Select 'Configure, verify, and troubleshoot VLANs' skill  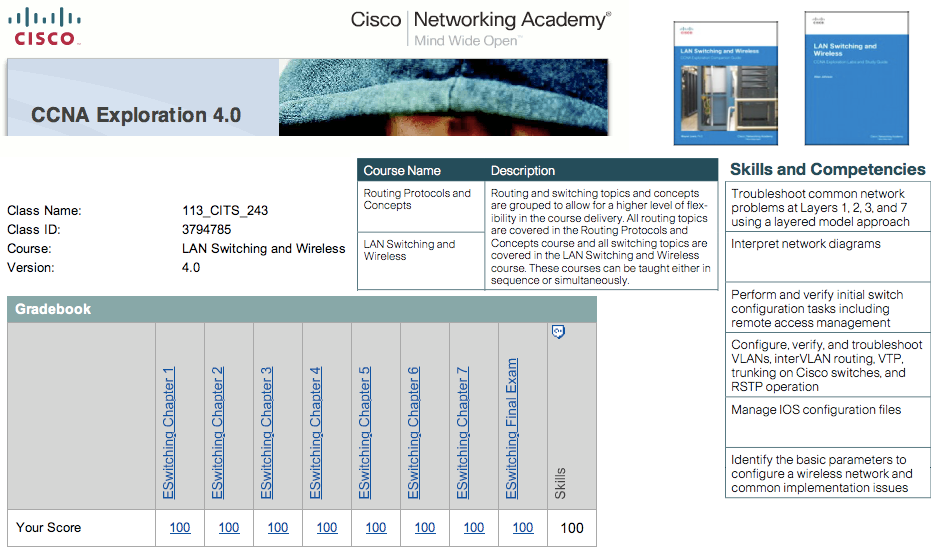click(826, 365)
